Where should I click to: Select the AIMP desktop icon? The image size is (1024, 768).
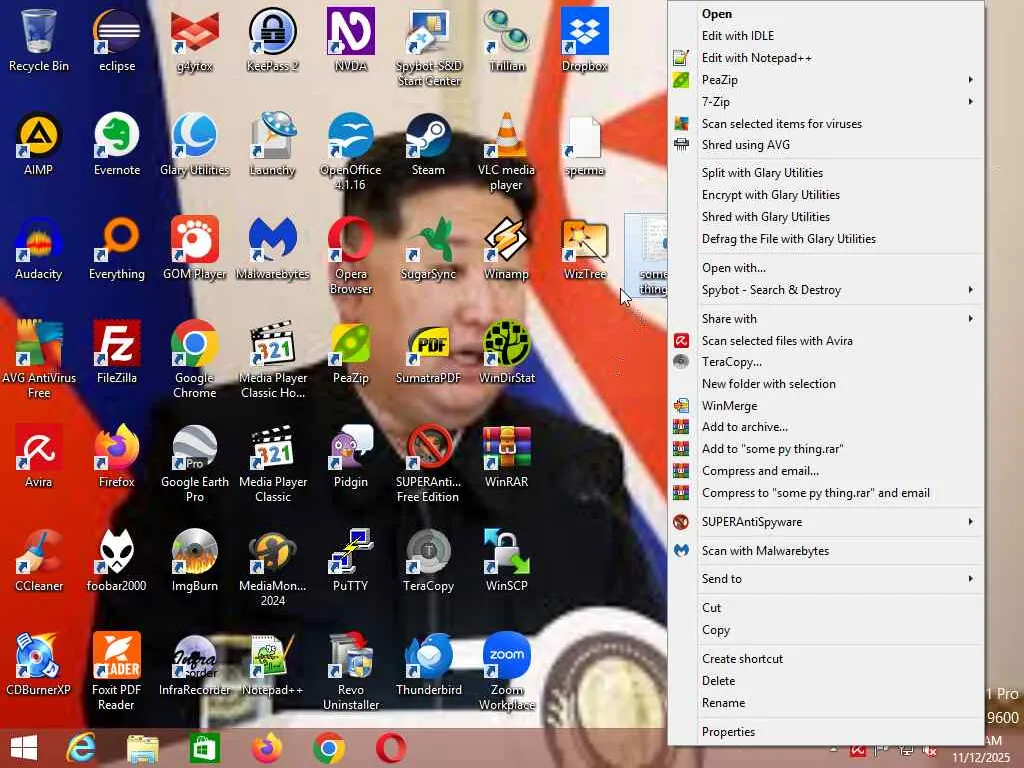tap(39, 144)
